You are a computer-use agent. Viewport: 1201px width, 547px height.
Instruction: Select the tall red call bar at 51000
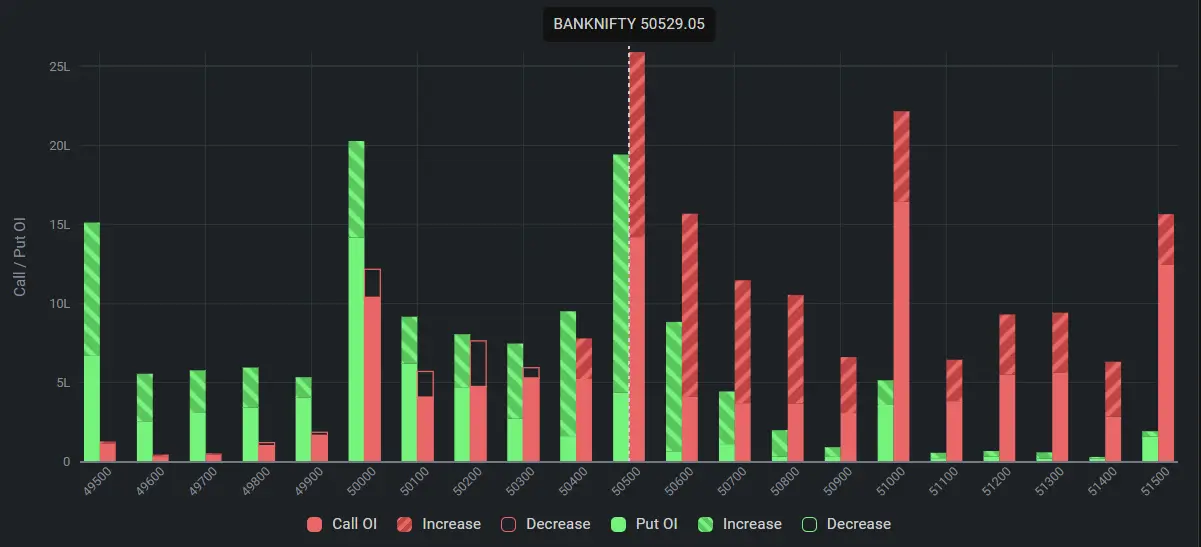click(901, 300)
